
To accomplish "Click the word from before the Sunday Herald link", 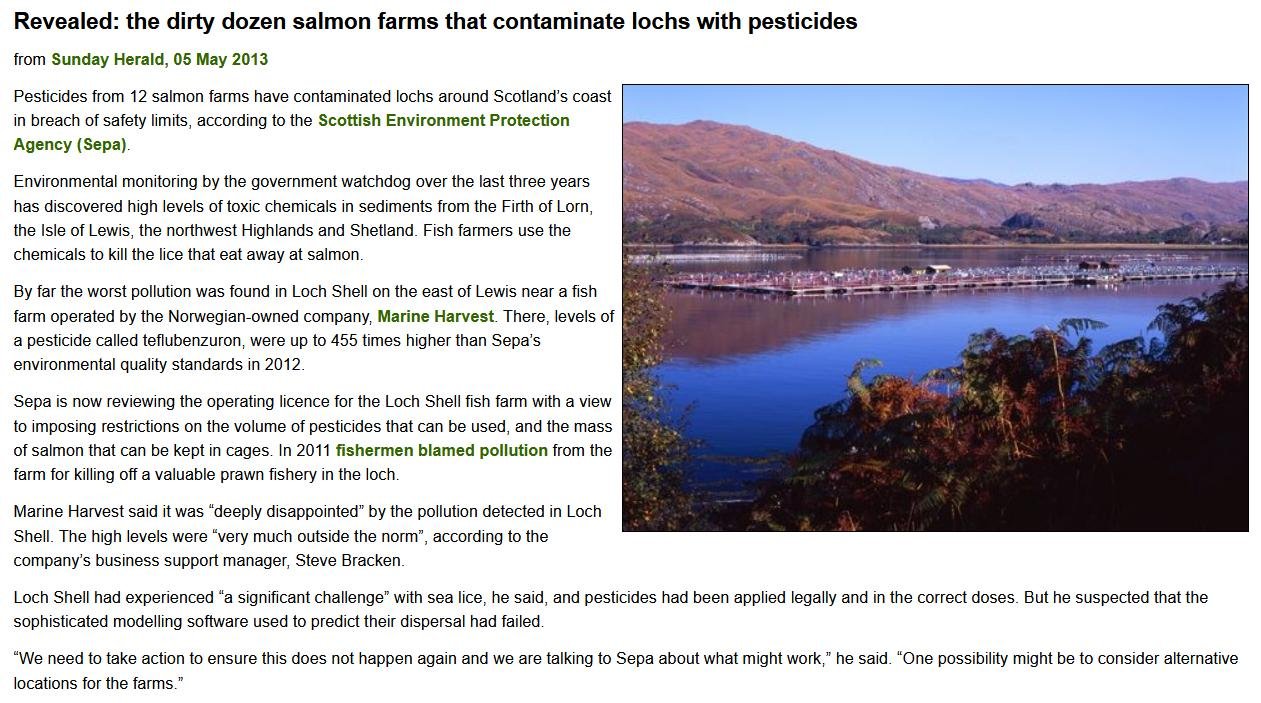I will [x=29, y=59].
